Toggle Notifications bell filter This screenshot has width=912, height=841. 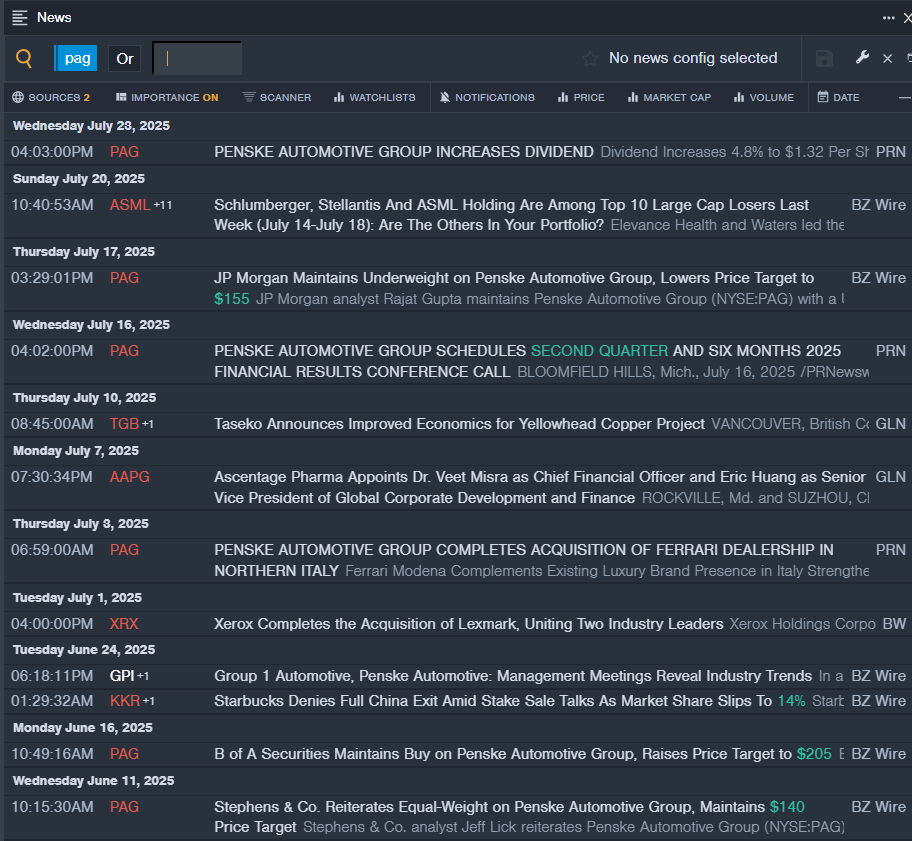pyautogui.click(x=487, y=97)
